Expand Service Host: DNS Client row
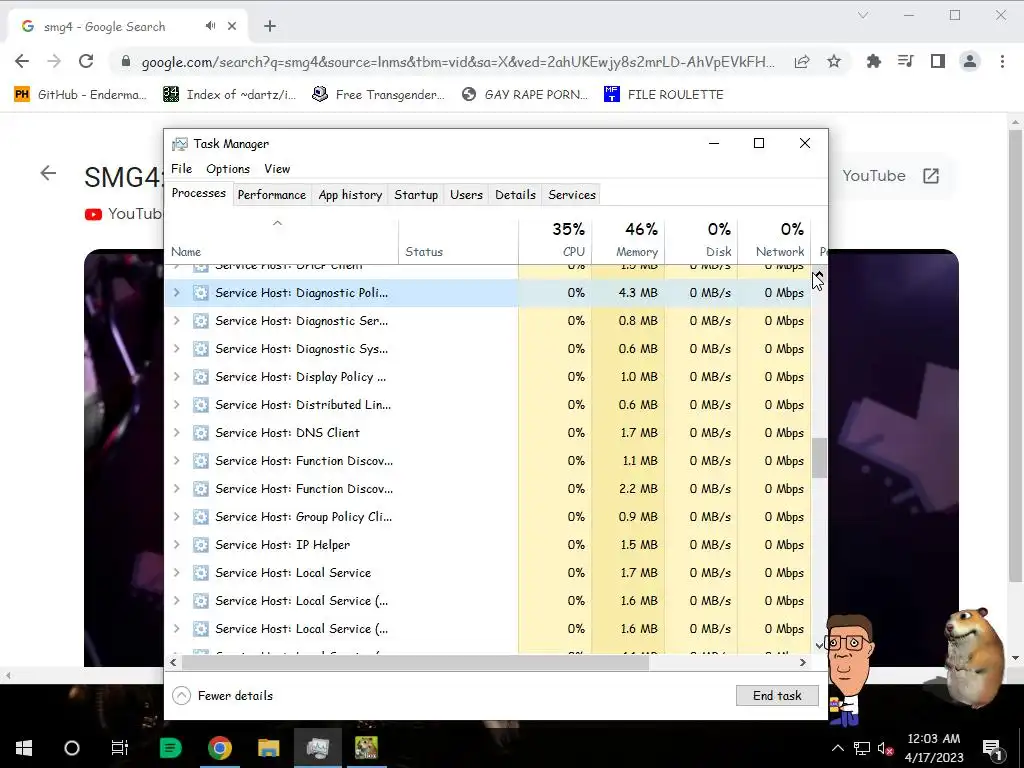The height and width of the screenshot is (768, 1024). coord(176,433)
